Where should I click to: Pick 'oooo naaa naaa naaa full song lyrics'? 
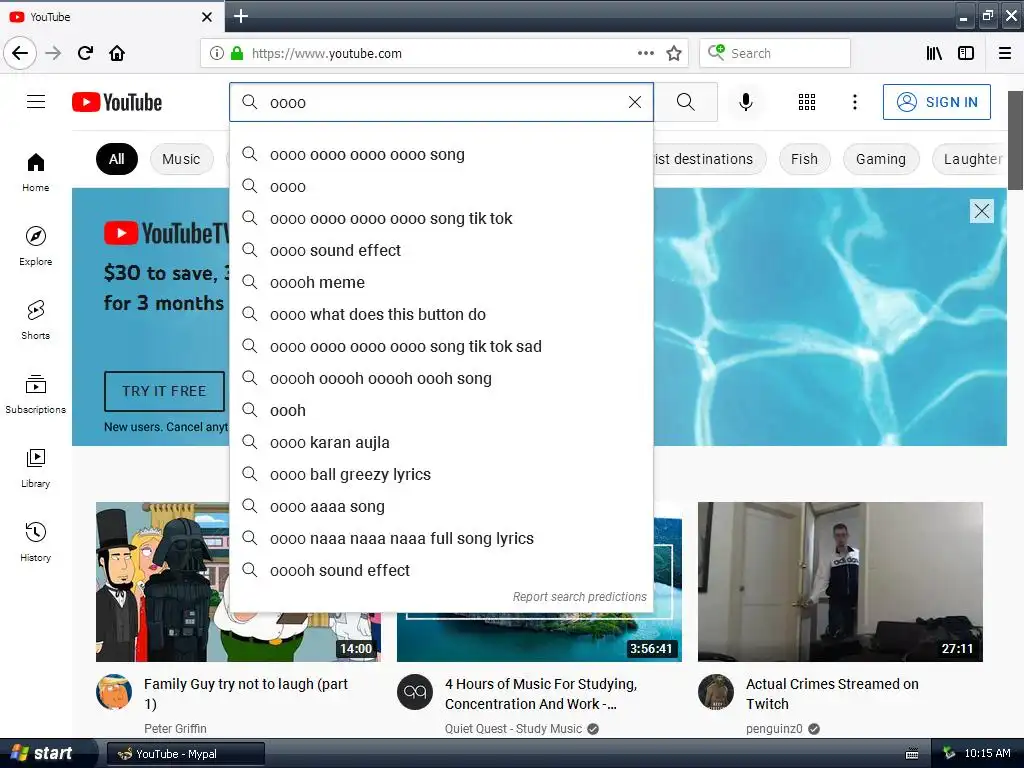[441, 539]
